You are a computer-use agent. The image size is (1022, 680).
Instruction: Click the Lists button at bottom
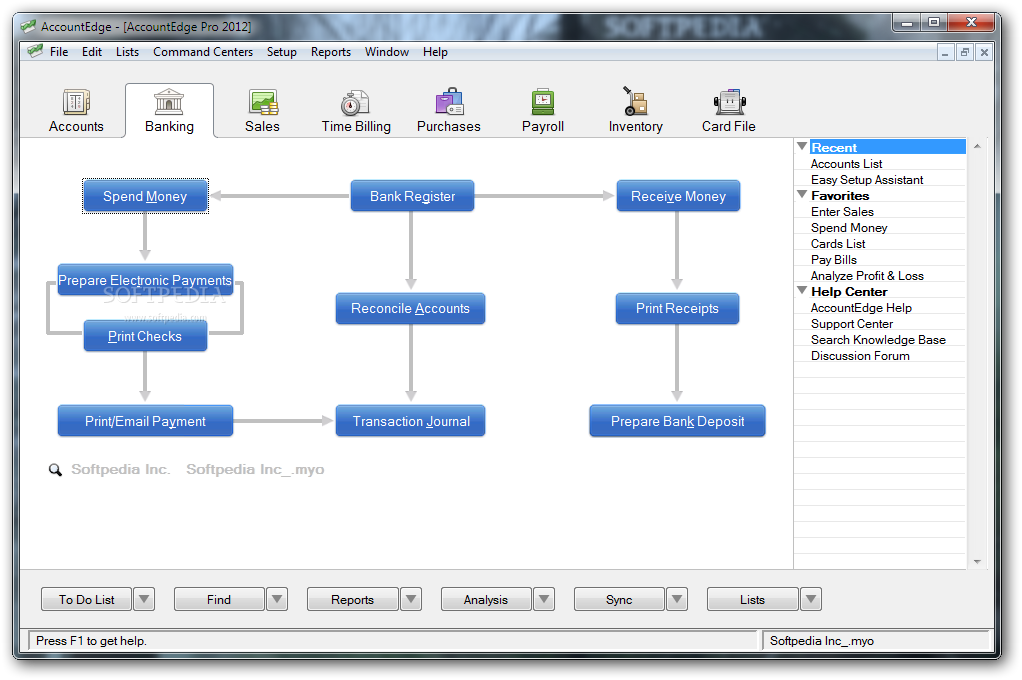pyautogui.click(x=752, y=599)
